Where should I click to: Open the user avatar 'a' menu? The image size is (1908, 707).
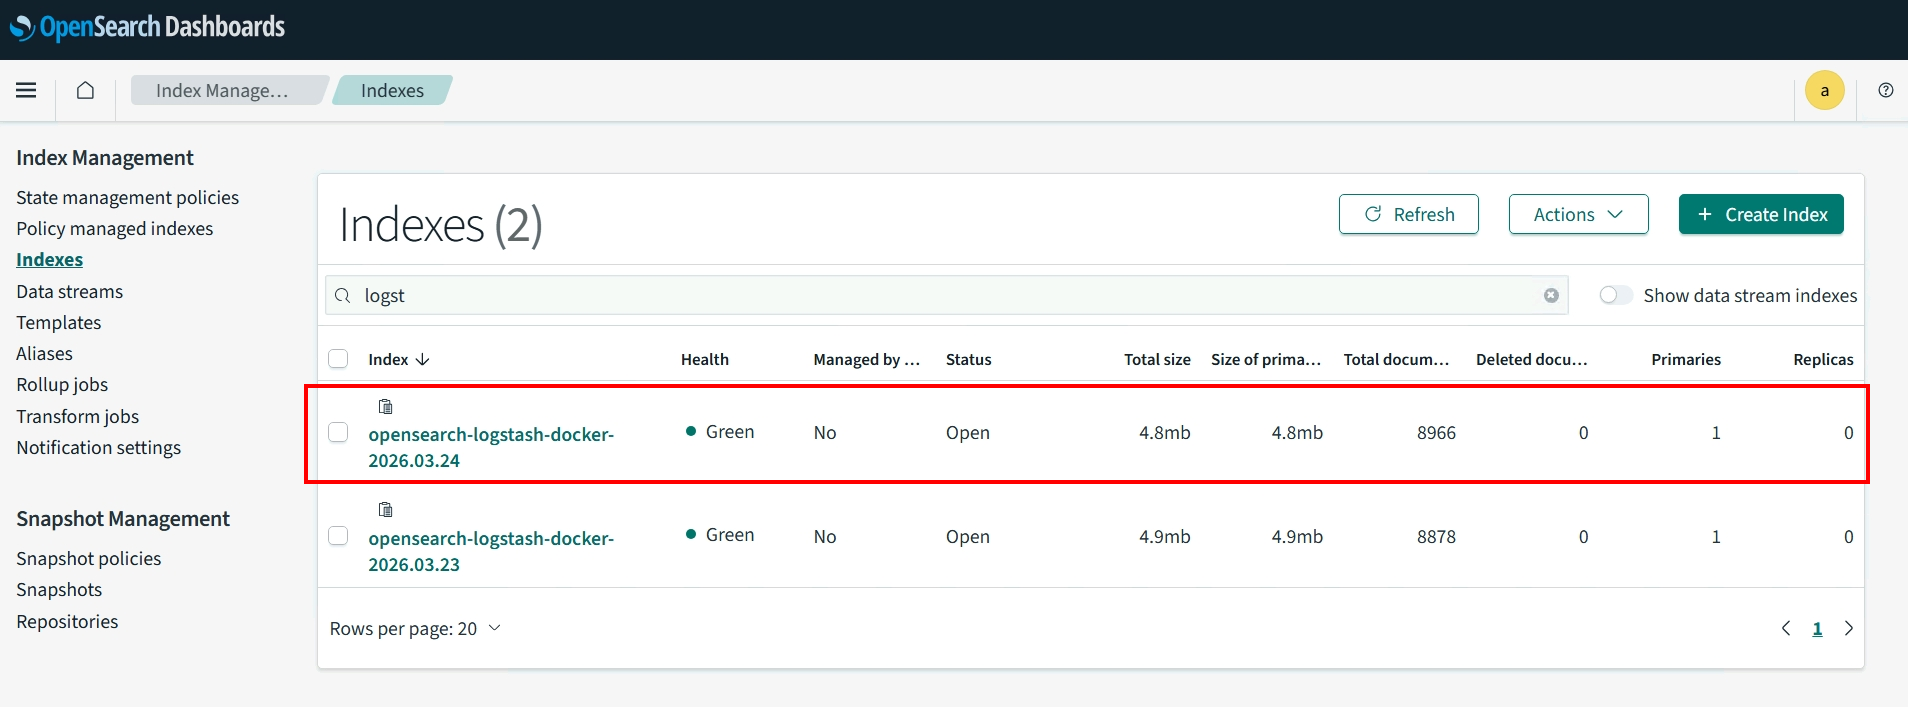click(1825, 90)
